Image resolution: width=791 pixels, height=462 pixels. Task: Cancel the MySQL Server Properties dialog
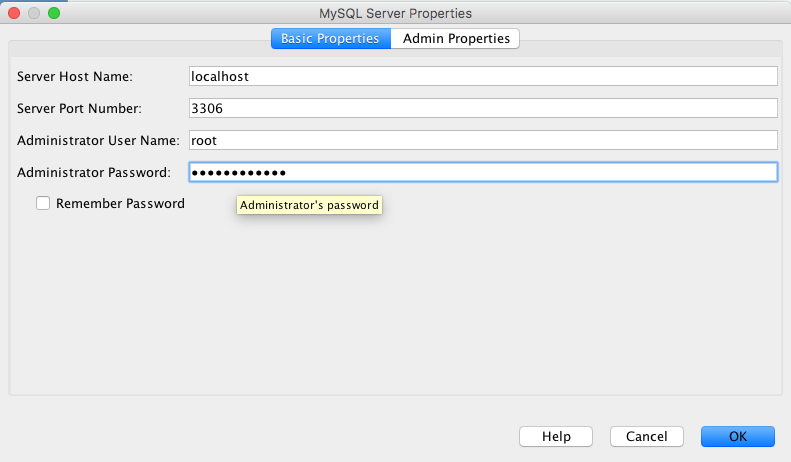pyautogui.click(x=647, y=436)
